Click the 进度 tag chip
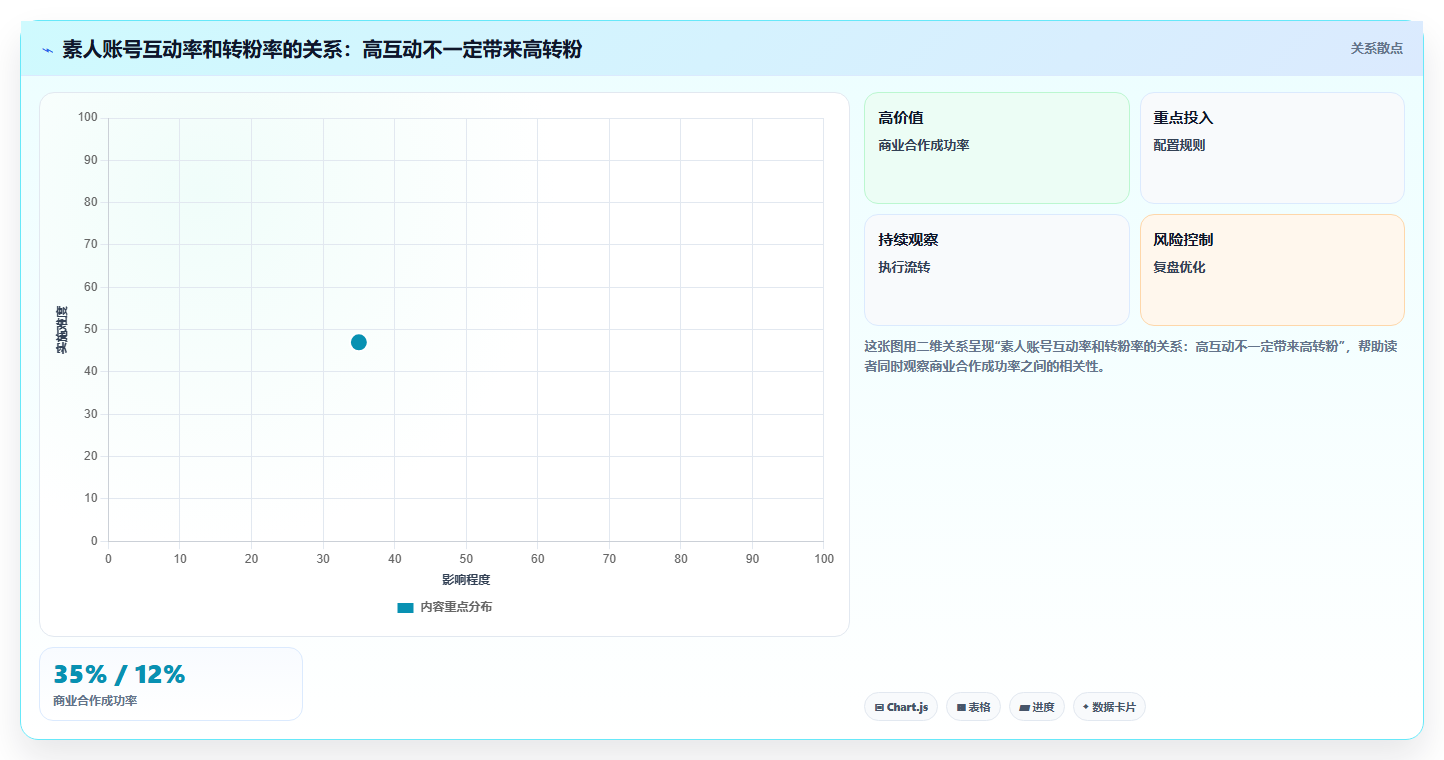Screen dimensions: 1444x760 [x=1037, y=707]
